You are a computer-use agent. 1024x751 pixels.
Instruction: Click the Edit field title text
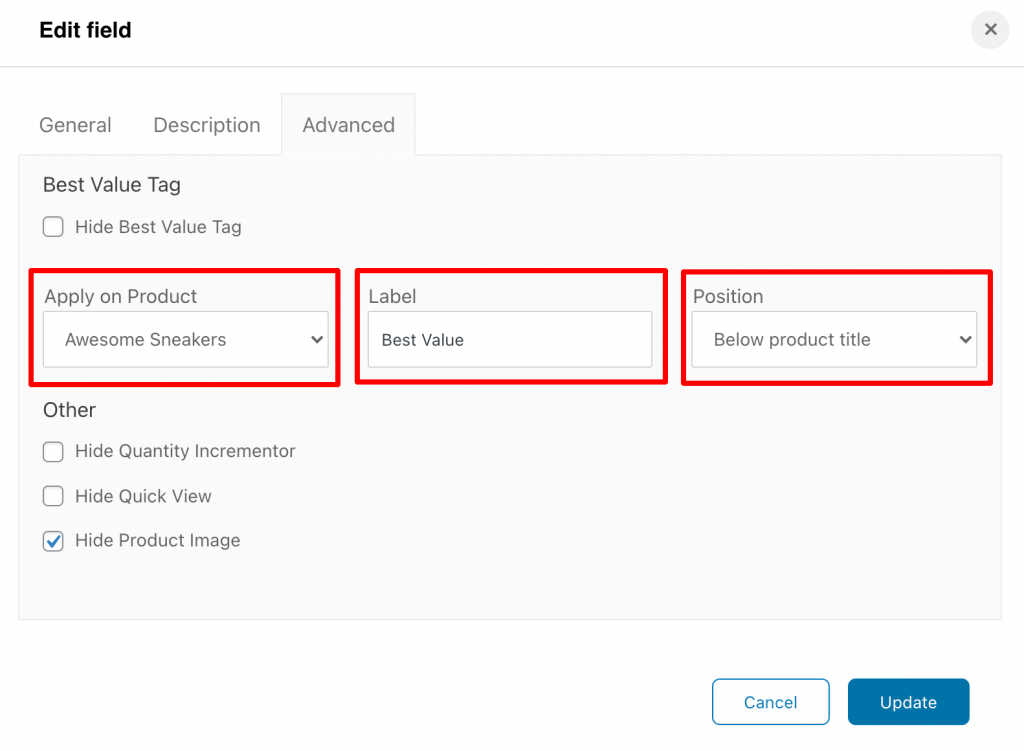[86, 30]
